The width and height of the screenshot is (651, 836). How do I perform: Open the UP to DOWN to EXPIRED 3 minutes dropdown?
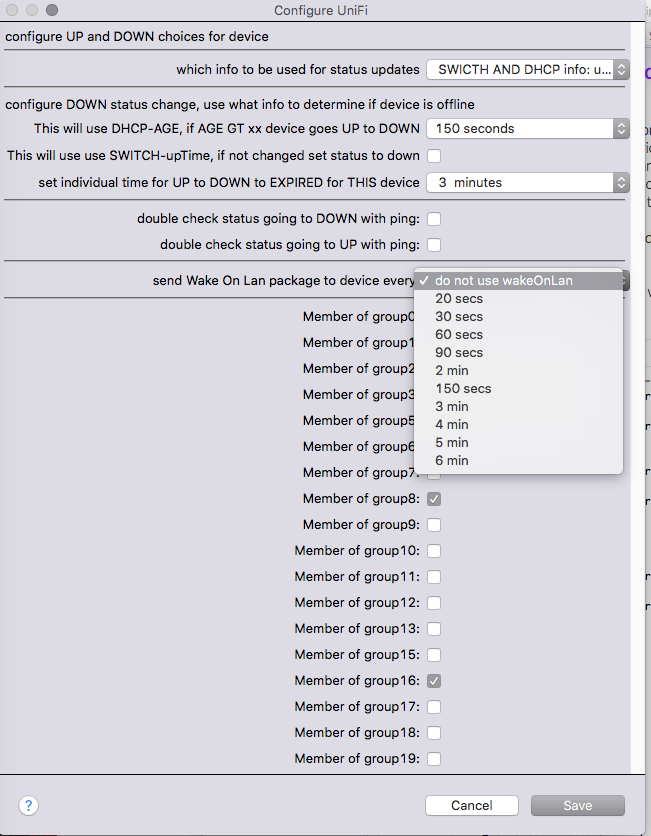[528, 182]
